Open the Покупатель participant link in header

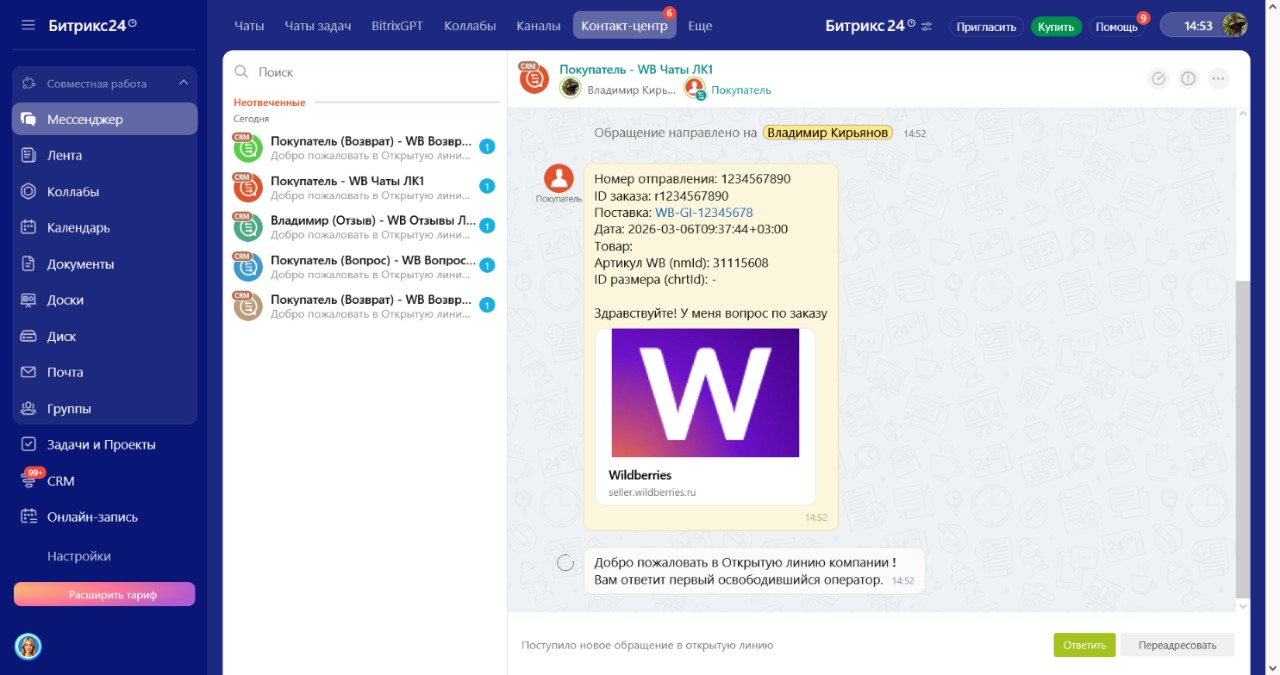[741, 90]
